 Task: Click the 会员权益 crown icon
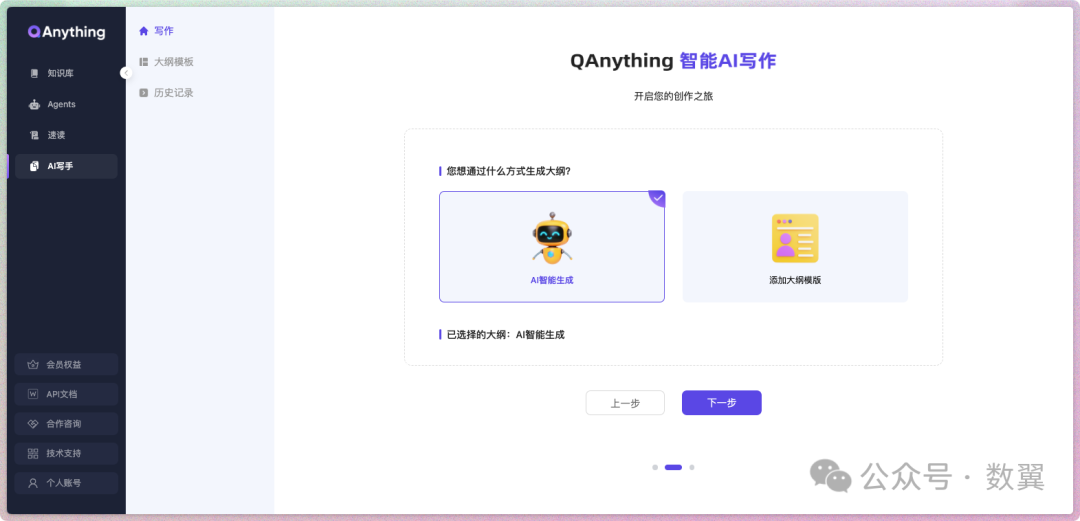coord(32,365)
